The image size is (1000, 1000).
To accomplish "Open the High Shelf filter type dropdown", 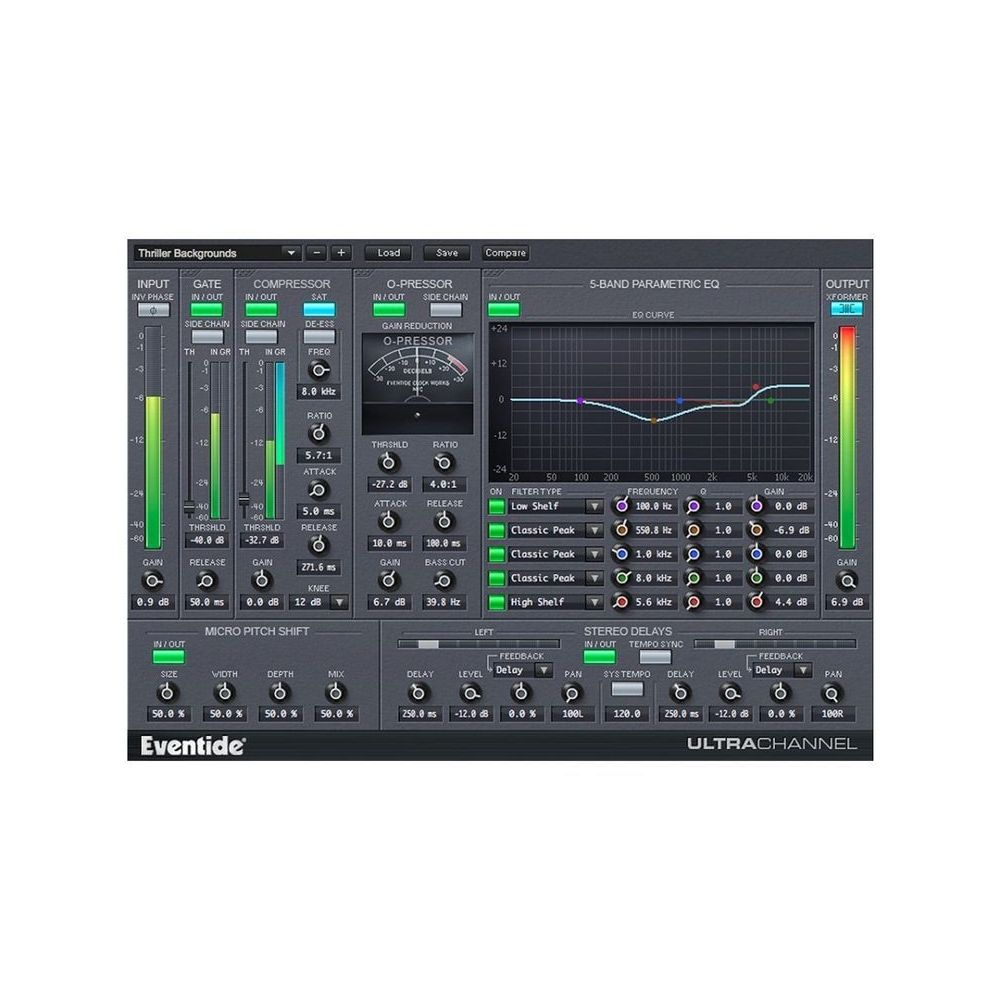I will pyautogui.click(x=594, y=602).
